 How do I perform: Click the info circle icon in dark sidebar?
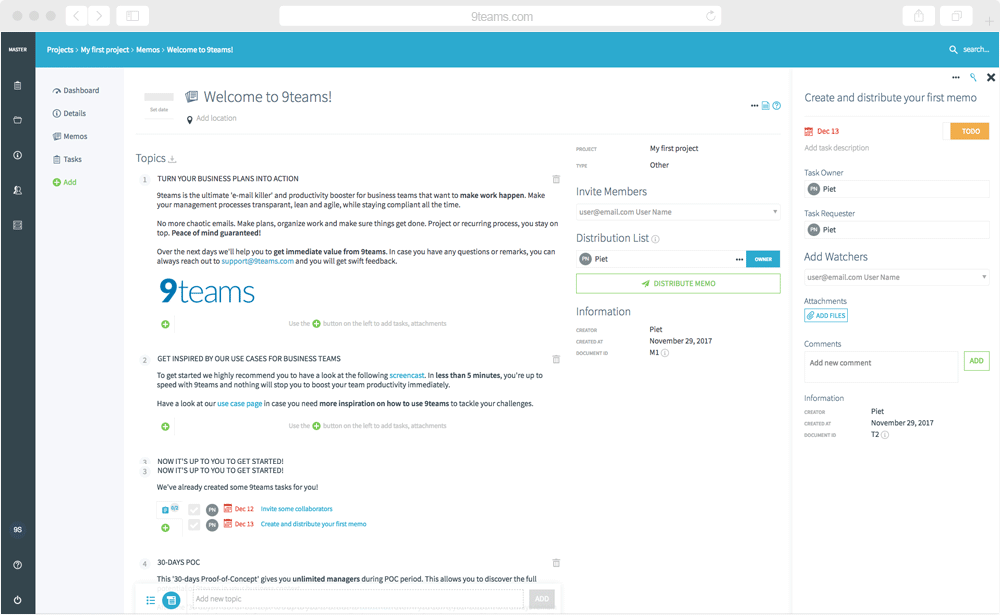pos(18,155)
